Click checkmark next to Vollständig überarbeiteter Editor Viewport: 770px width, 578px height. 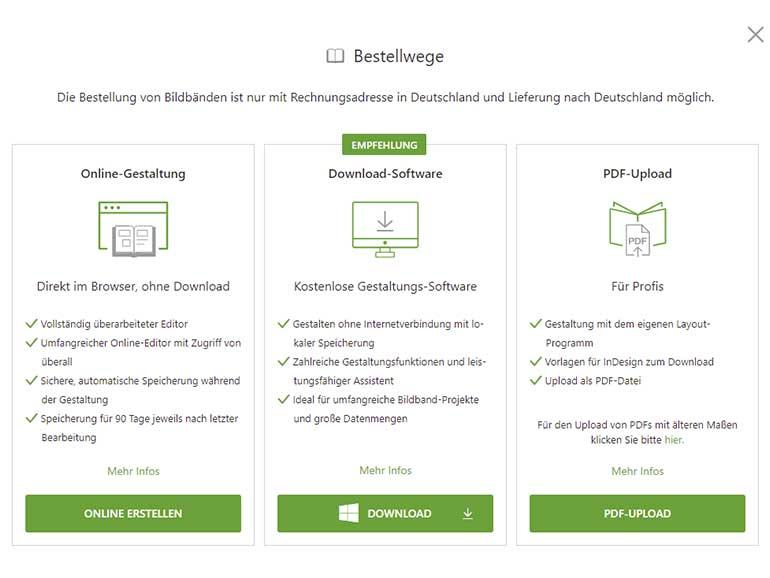[31, 324]
